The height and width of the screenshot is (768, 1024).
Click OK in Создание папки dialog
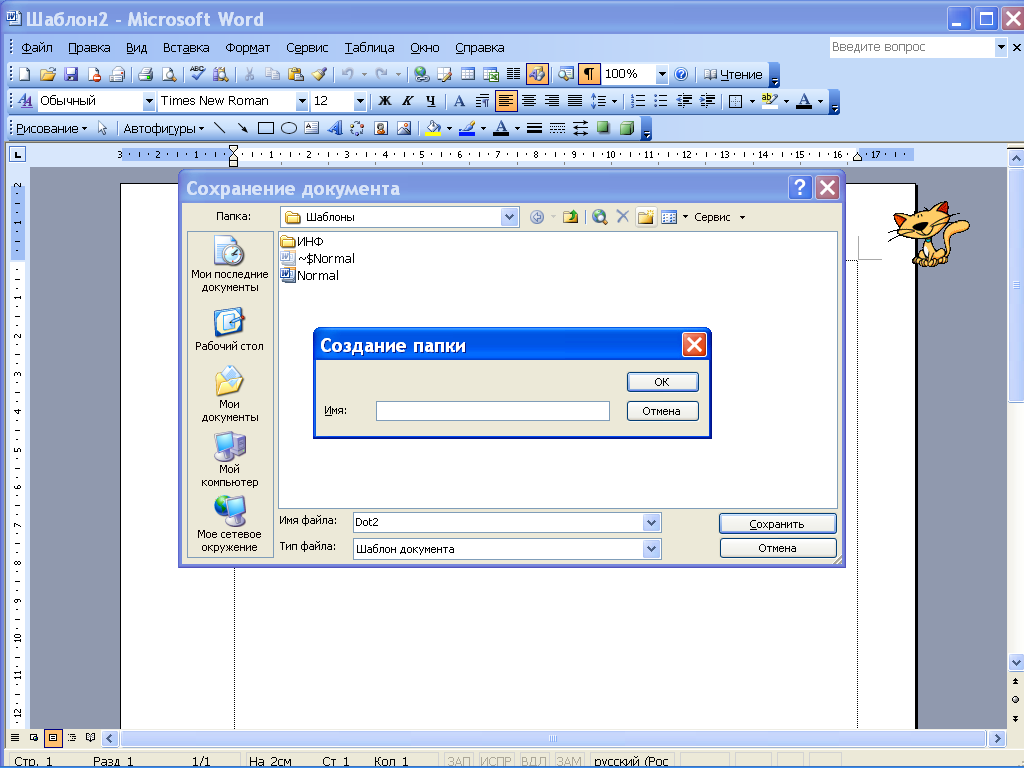pos(662,382)
